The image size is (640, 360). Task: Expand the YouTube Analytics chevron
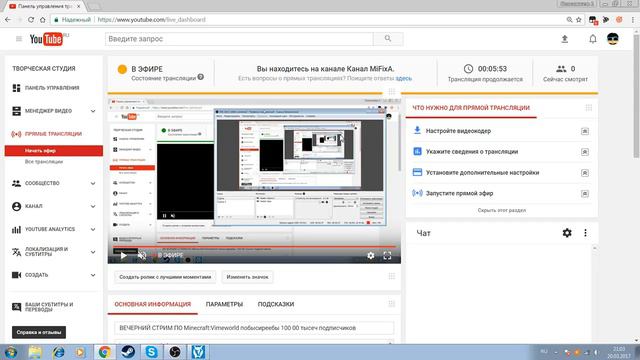click(x=93, y=229)
